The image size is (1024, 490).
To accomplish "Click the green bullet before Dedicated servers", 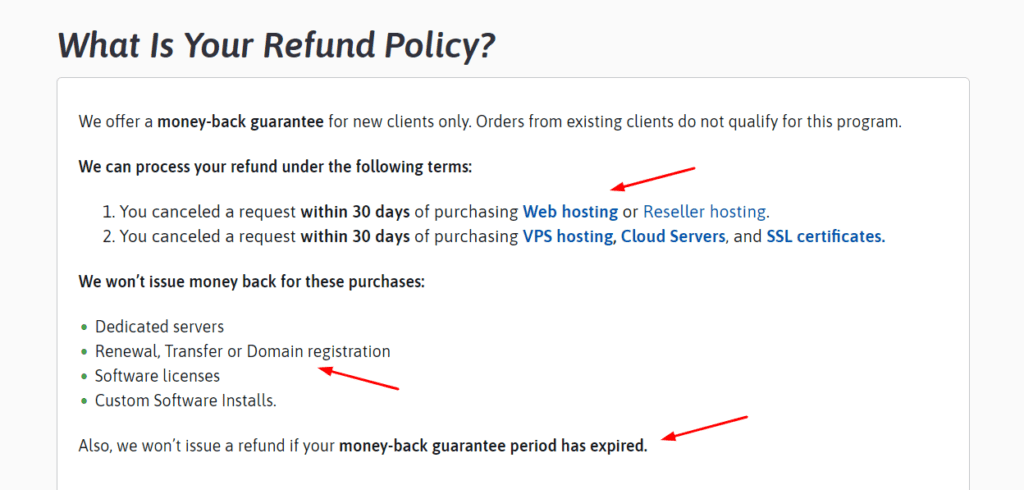I will [x=84, y=327].
